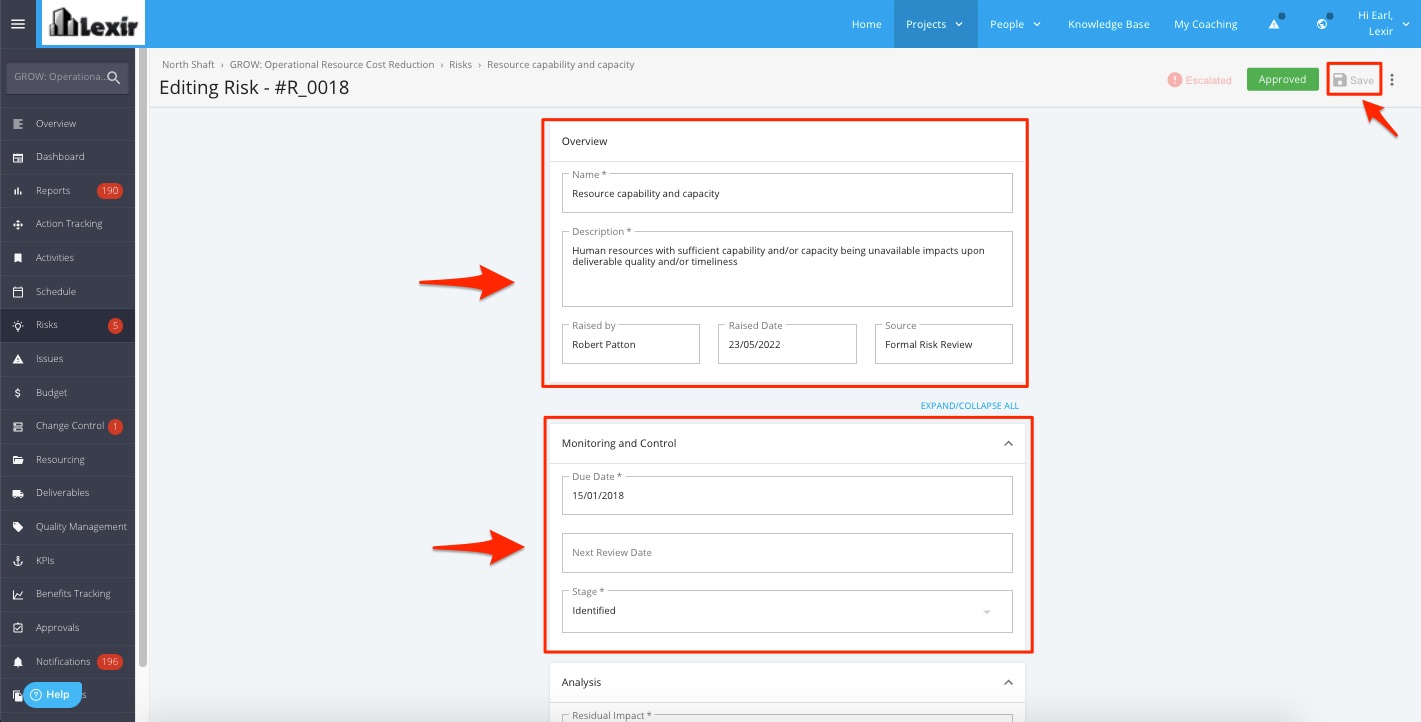Screen dimensions: 1421x722
Task: Click the Deliverables truck icon
Action: pyautogui.click(x=18, y=493)
